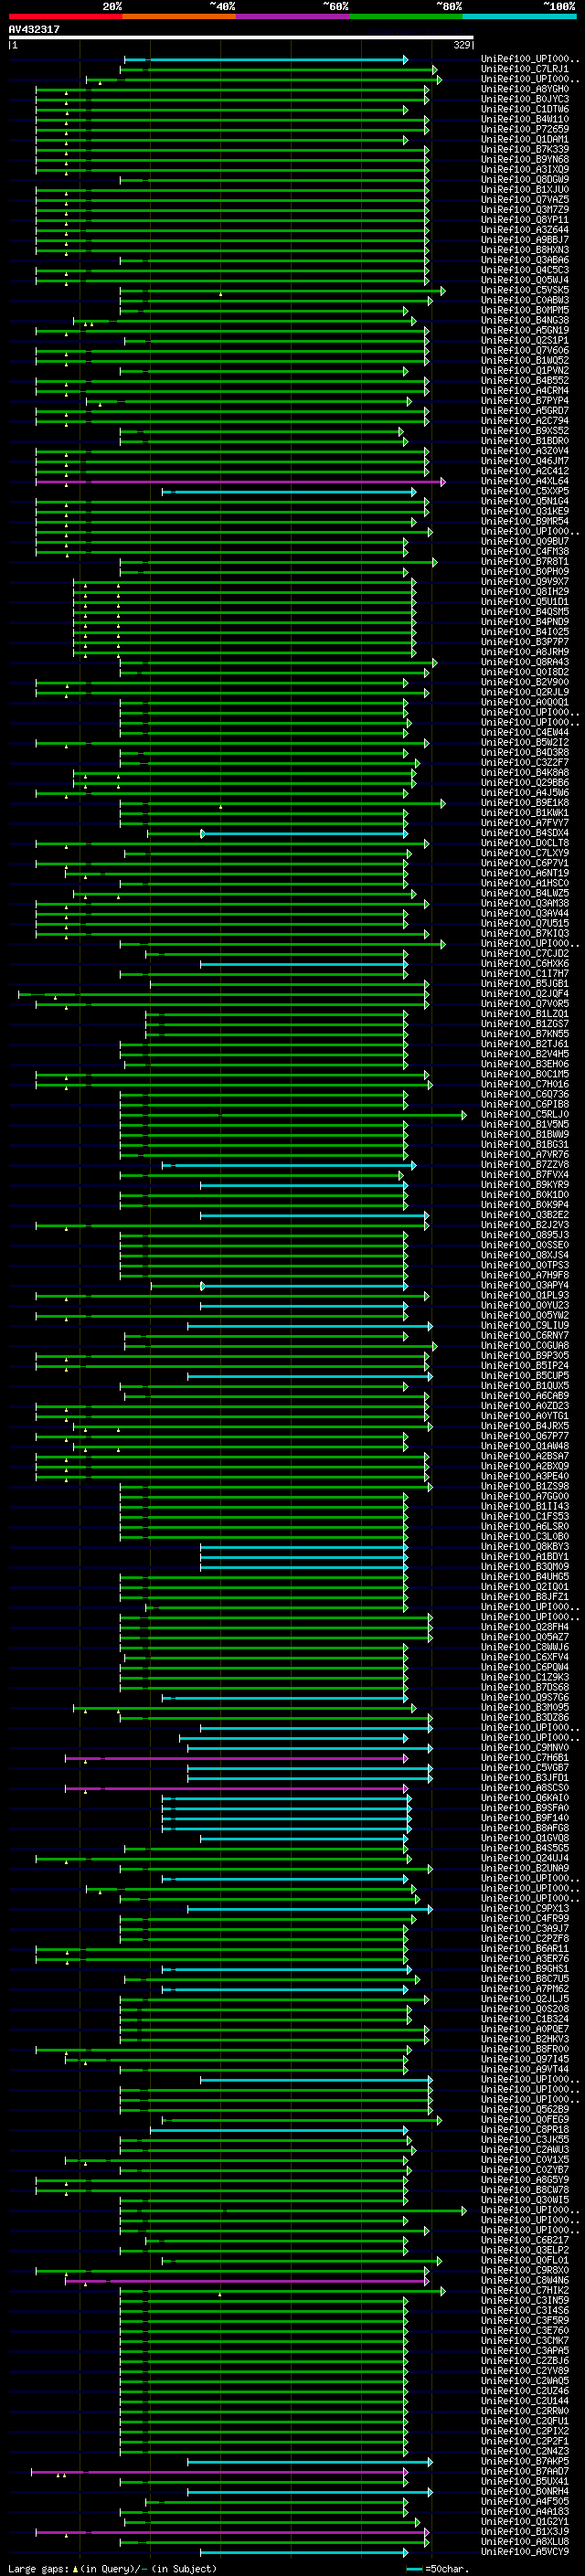Select hit label UniRef100_B7PYP4
The width and height of the screenshot is (585, 2576).
point(525,401)
